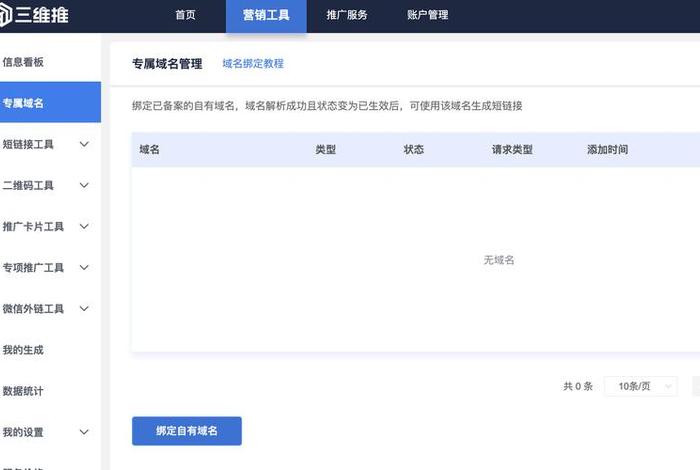Image resolution: width=700 pixels, height=470 pixels.
Task: Expand the 专项推广工具 chevron
Action: tap(84, 267)
